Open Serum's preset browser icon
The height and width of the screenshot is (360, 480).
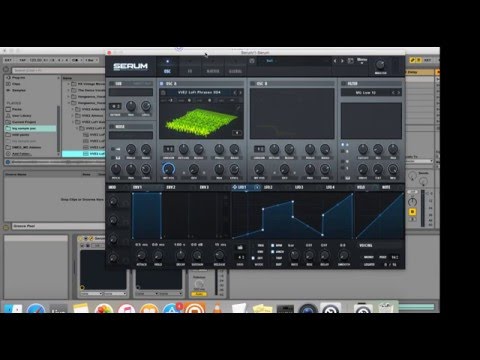(351, 61)
